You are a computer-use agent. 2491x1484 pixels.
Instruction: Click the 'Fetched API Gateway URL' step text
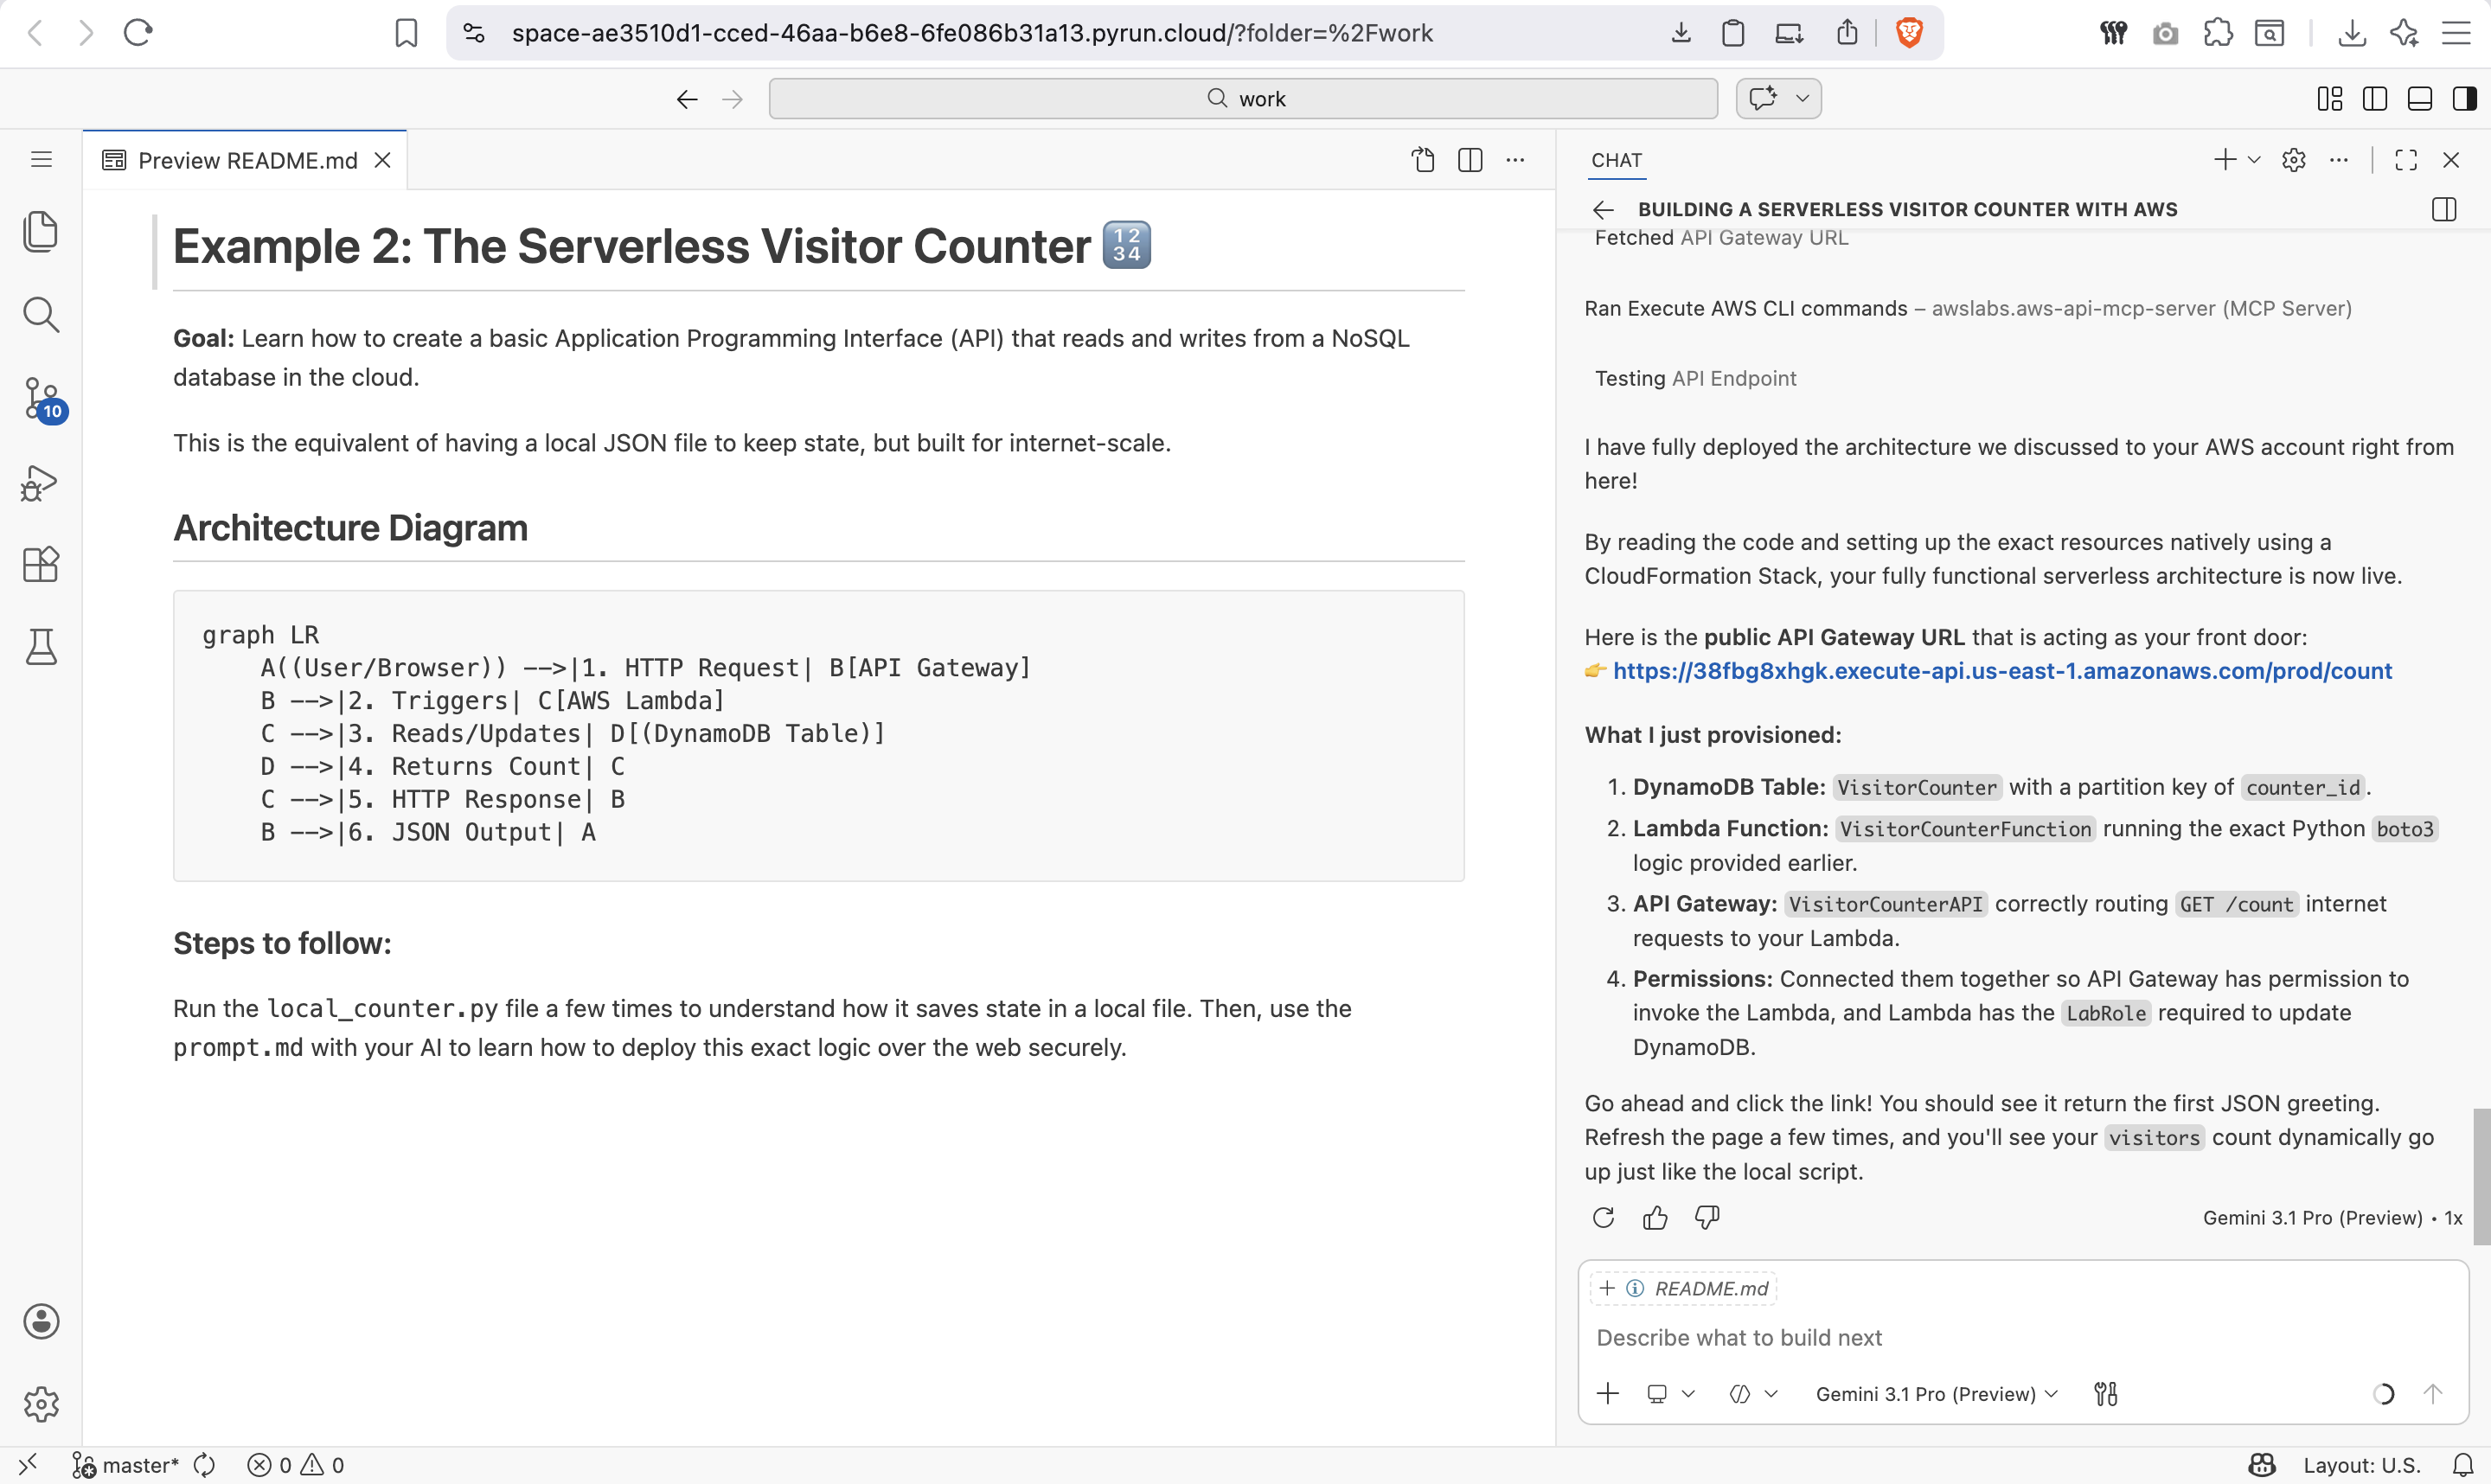pyautogui.click(x=1721, y=238)
